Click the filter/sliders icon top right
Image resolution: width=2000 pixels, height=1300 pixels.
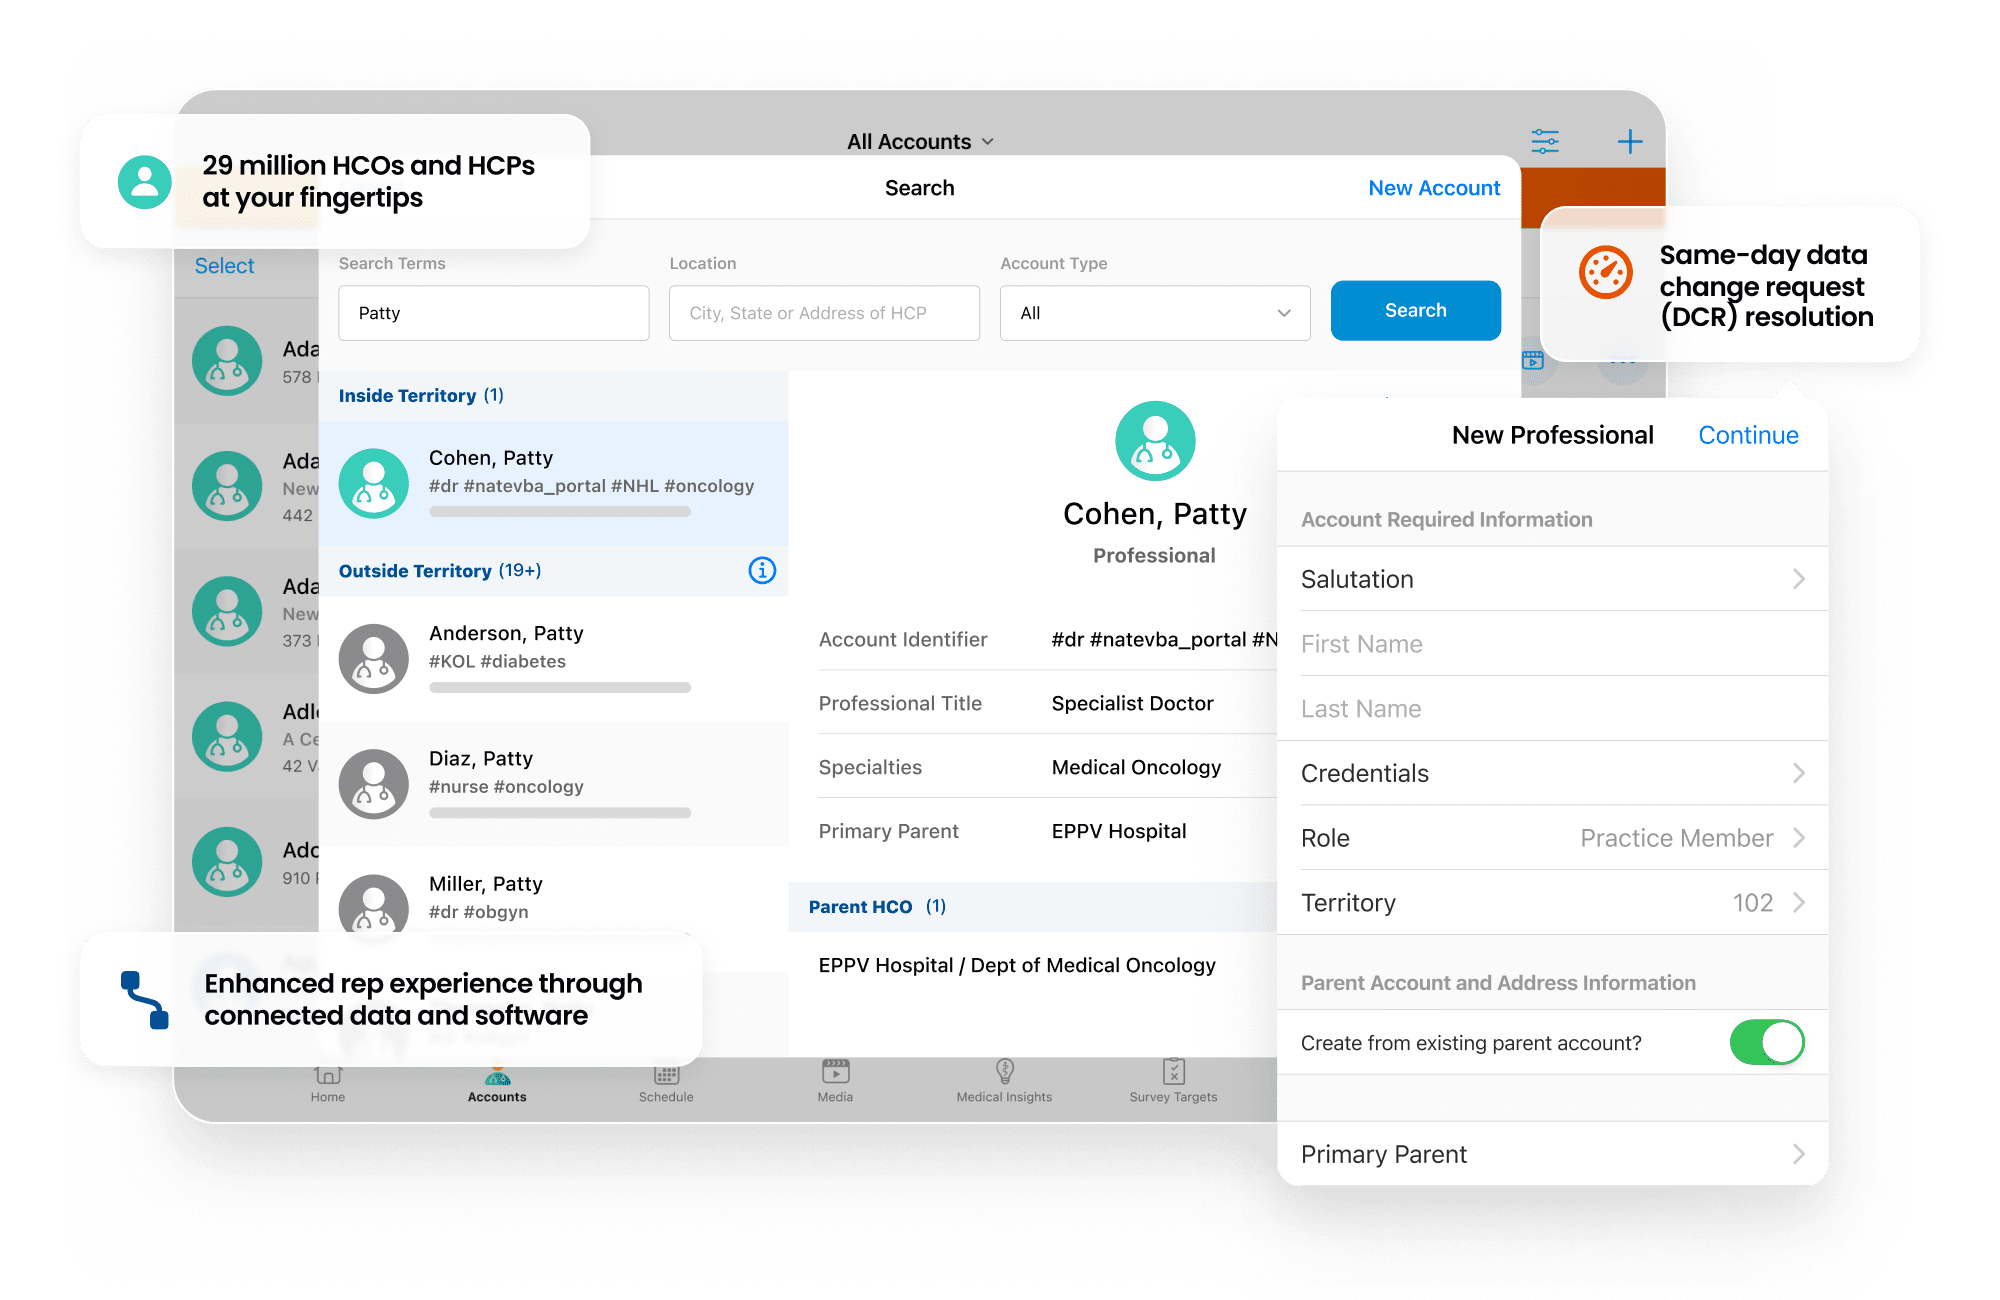pyautogui.click(x=1542, y=141)
